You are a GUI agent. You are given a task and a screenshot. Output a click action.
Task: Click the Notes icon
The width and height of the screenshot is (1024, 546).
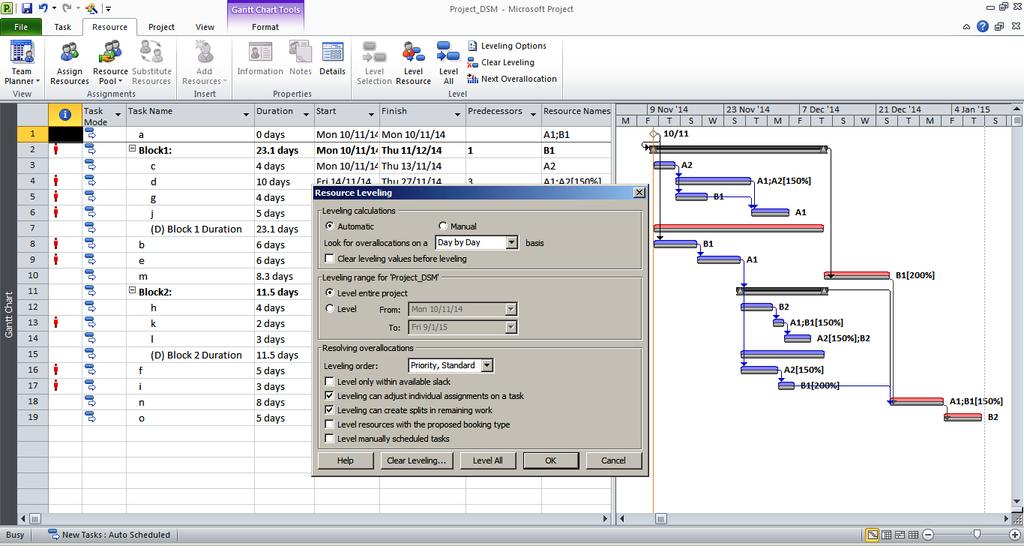click(x=300, y=59)
